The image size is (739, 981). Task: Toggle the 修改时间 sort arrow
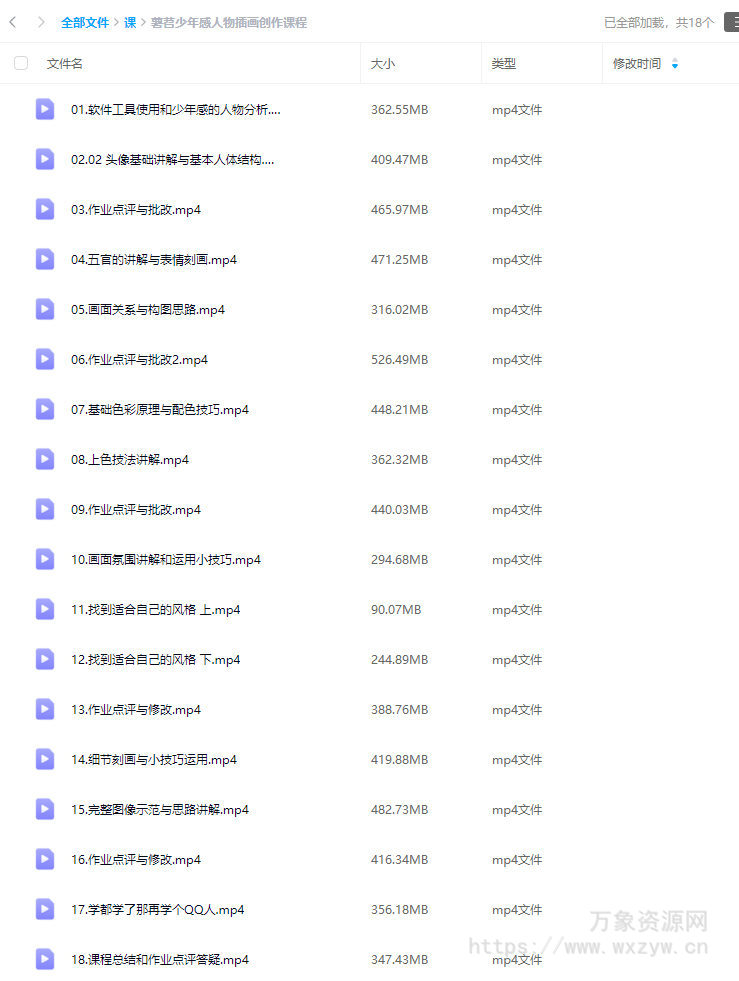pyautogui.click(x=675, y=64)
